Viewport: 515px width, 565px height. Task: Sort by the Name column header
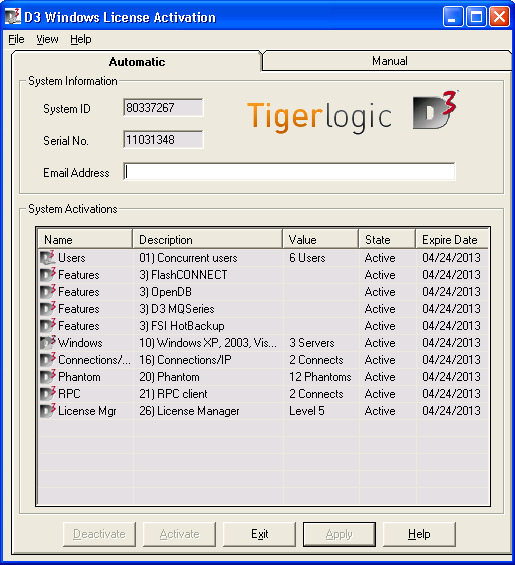click(x=85, y=239)
